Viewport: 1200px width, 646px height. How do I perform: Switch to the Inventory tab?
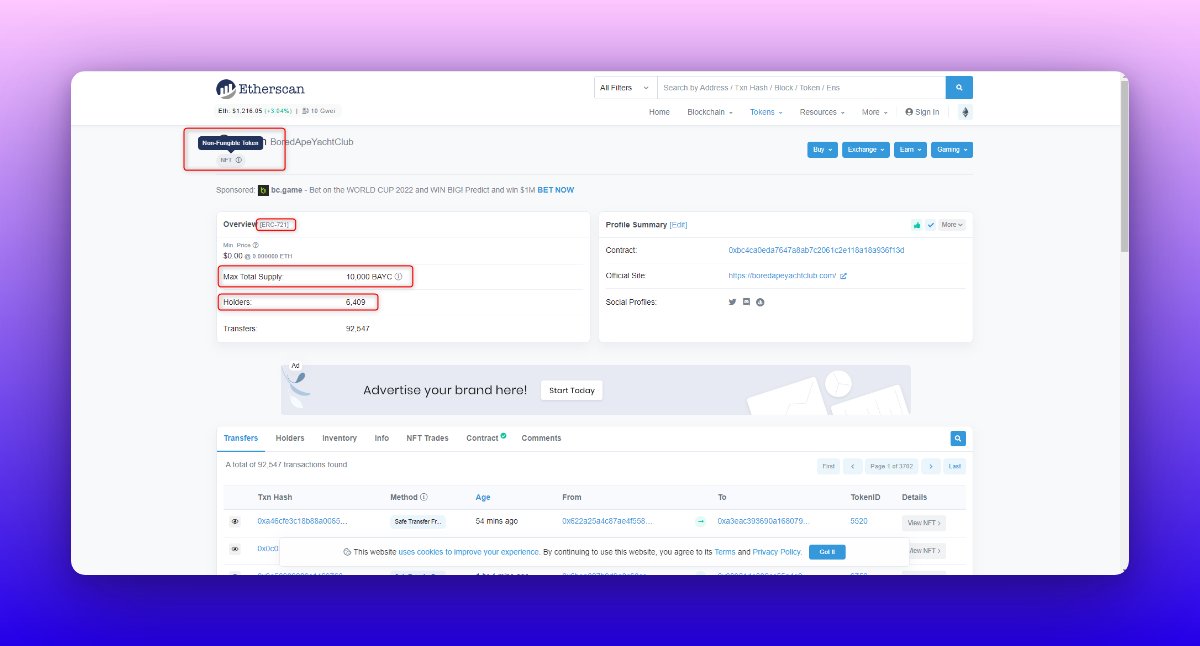339,438
